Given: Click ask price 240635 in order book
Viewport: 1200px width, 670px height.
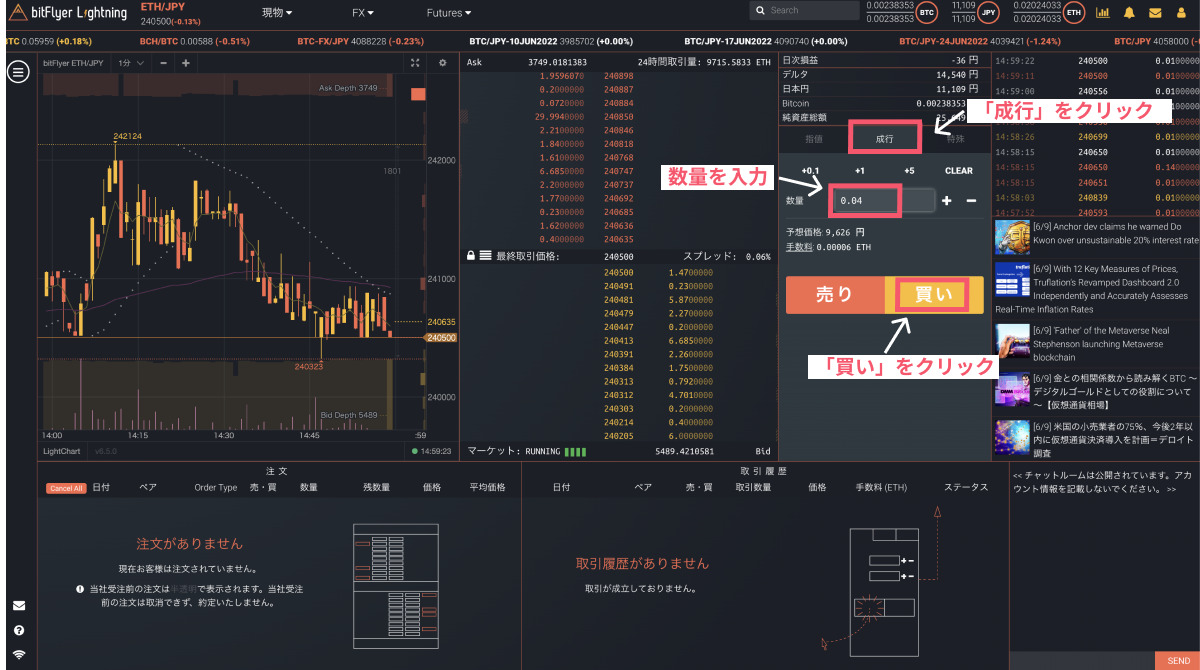Looking at the screenshot, I should point(619,239).
